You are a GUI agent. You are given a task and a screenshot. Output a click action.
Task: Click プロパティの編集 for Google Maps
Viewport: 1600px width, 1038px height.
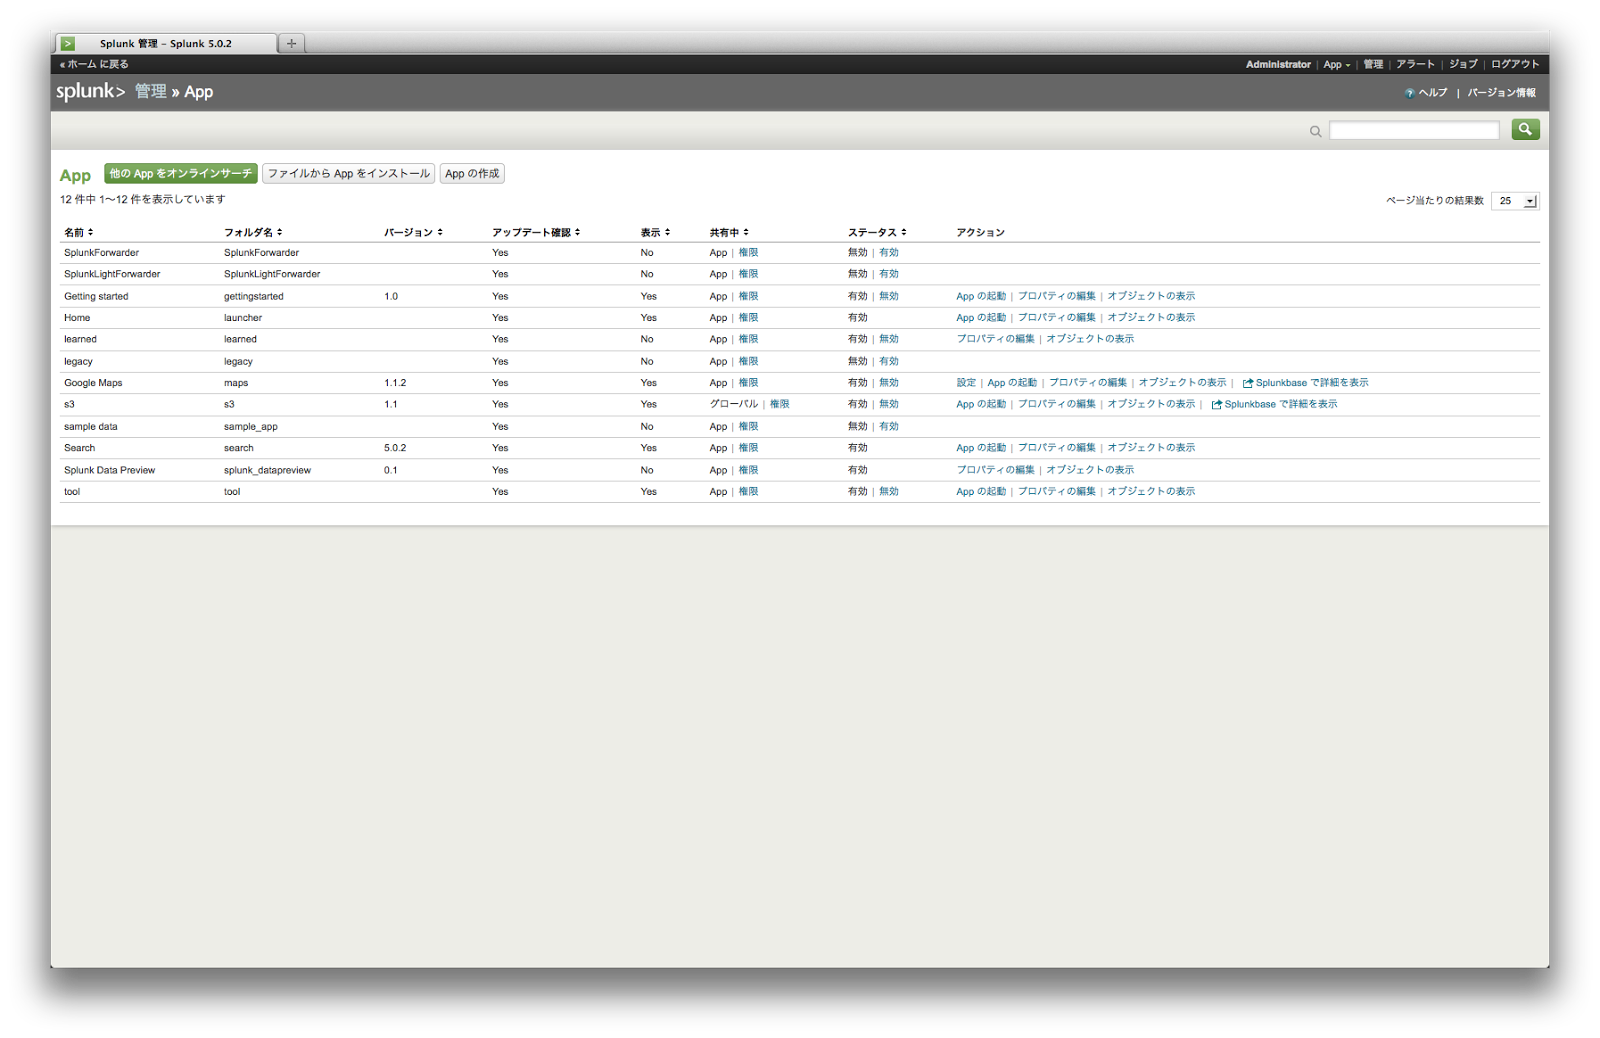tap(1087, 383)
